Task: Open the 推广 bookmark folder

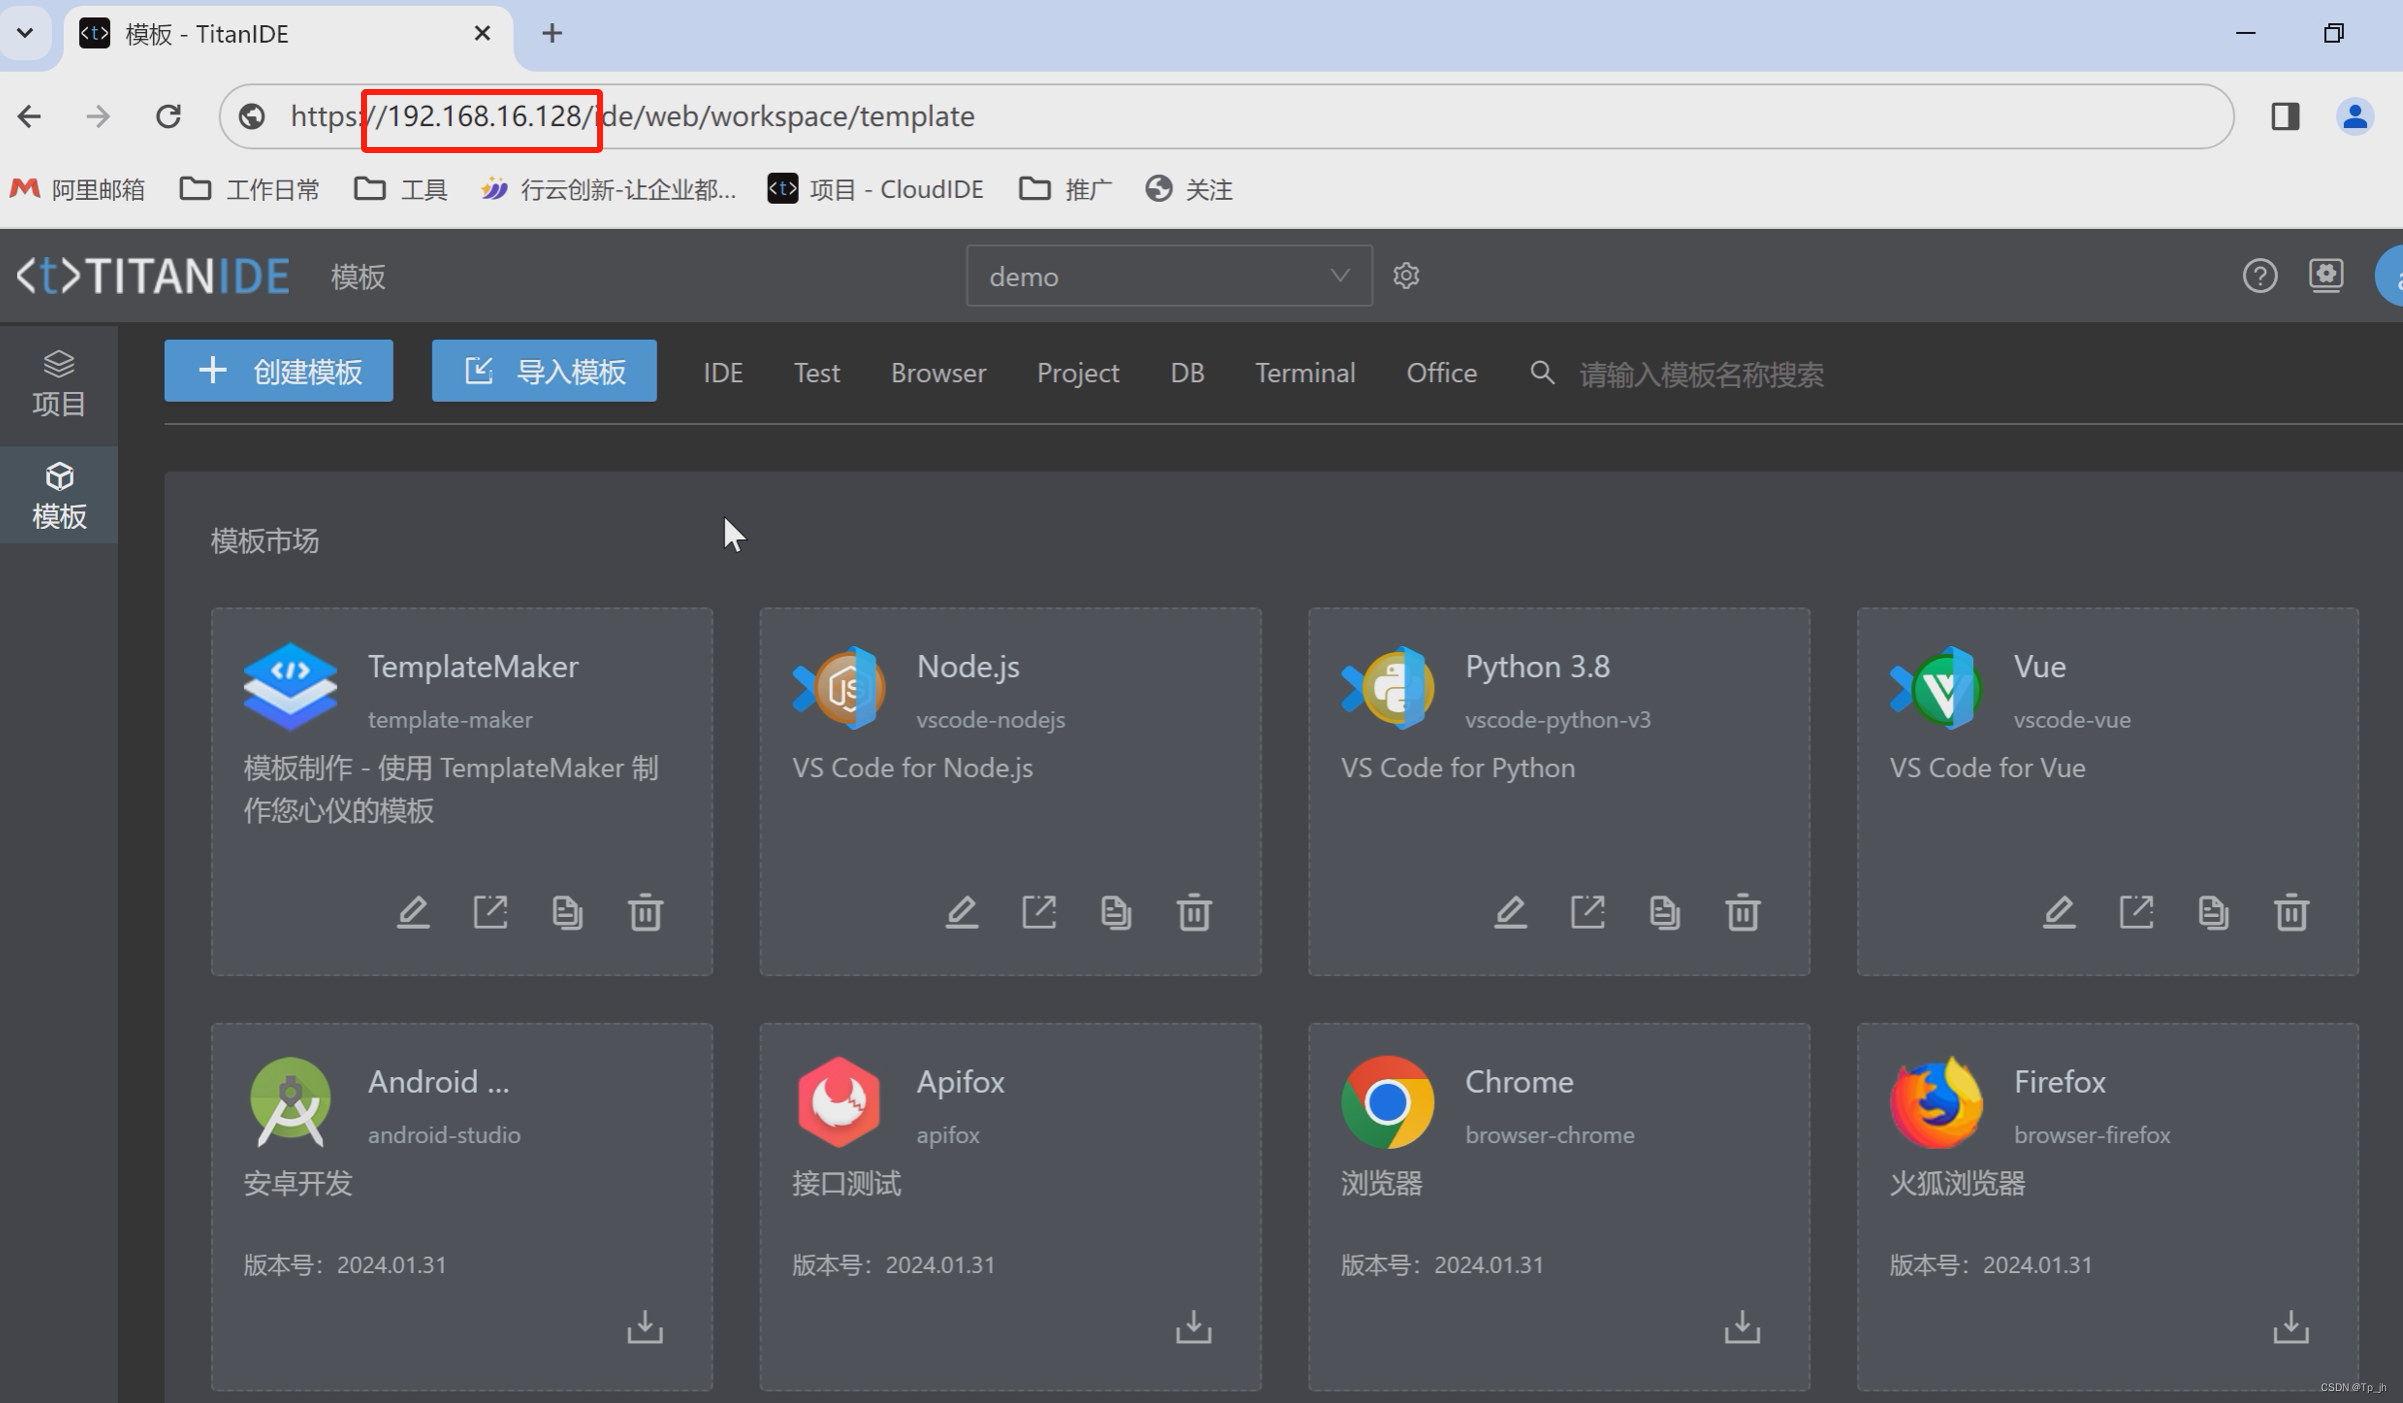Action: coord(1066,189)
